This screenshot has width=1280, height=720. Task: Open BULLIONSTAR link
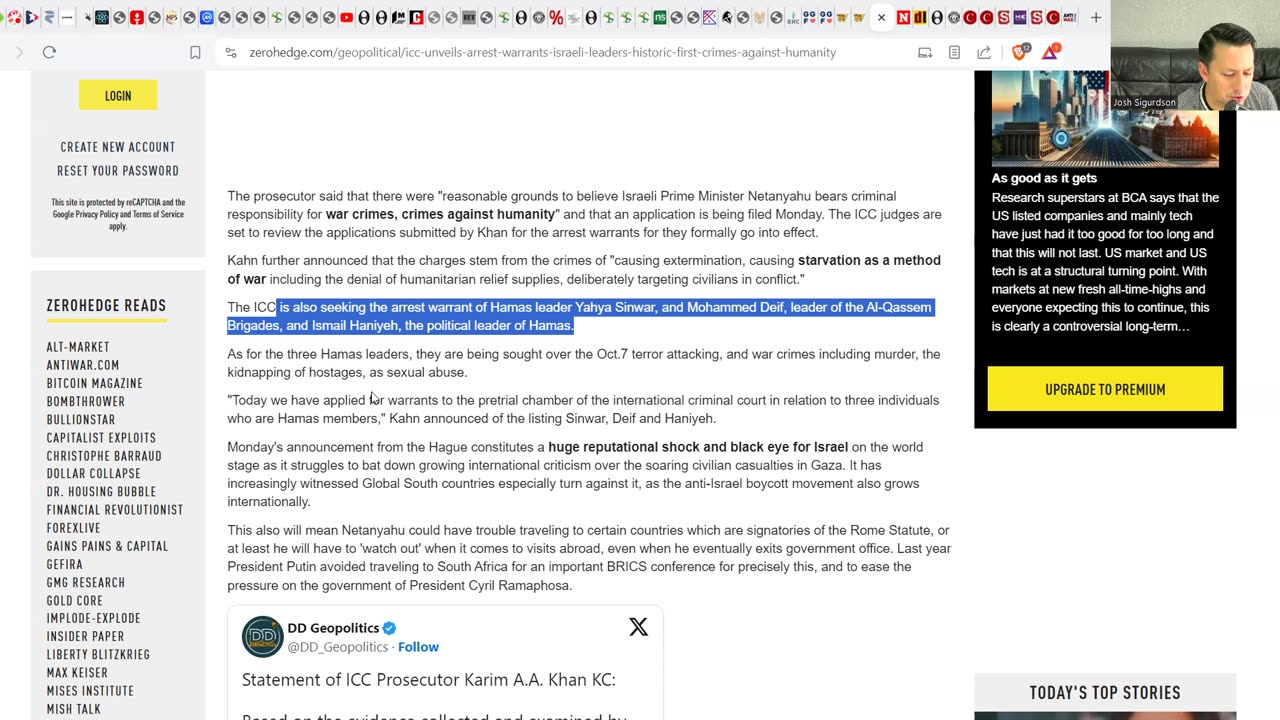pyautogui.click(x=81, y=419)
